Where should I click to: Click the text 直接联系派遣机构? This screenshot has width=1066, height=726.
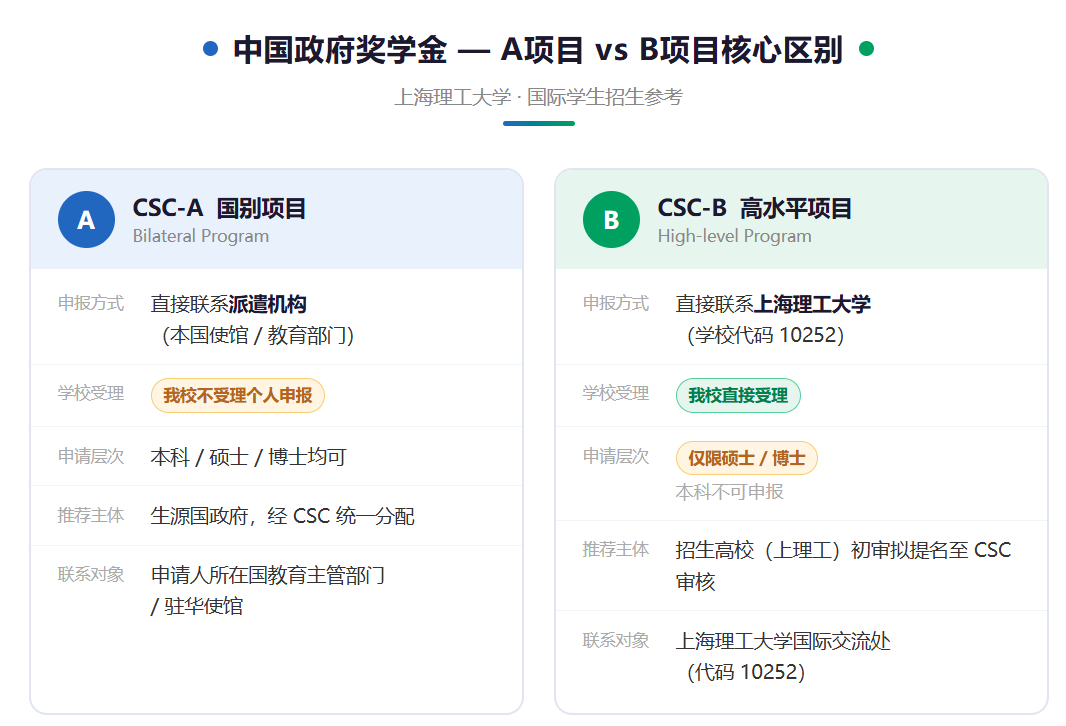pos(228,304)
